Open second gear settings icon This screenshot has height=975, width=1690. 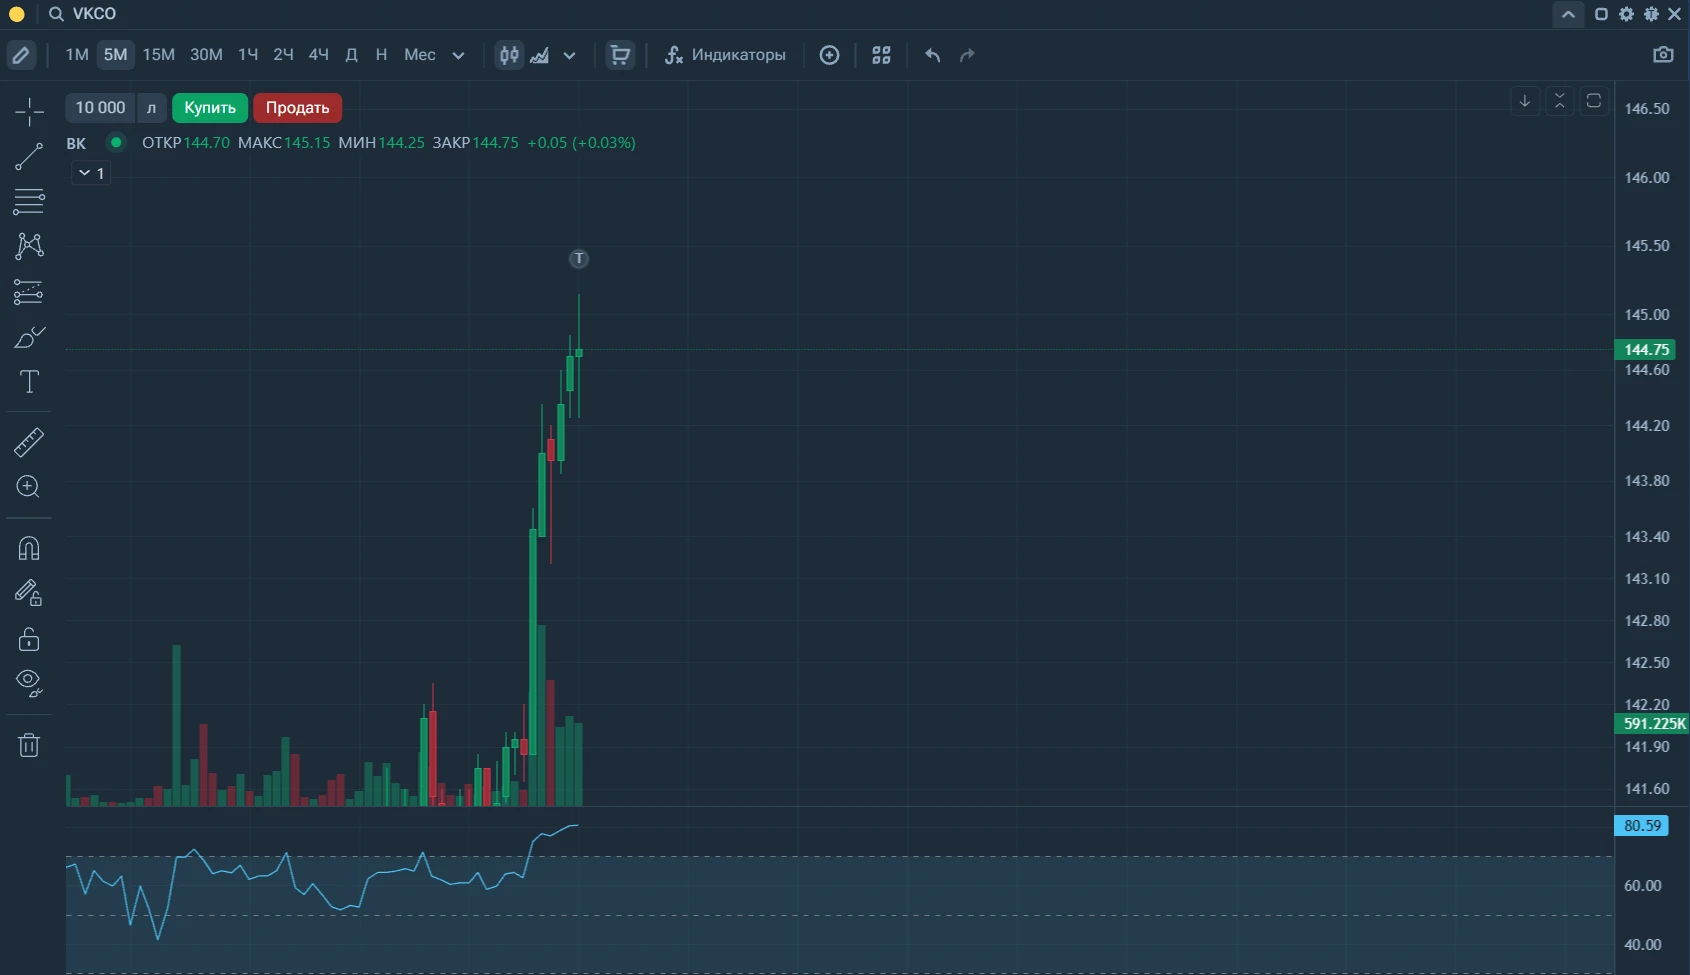click(x=1651, y=14)
